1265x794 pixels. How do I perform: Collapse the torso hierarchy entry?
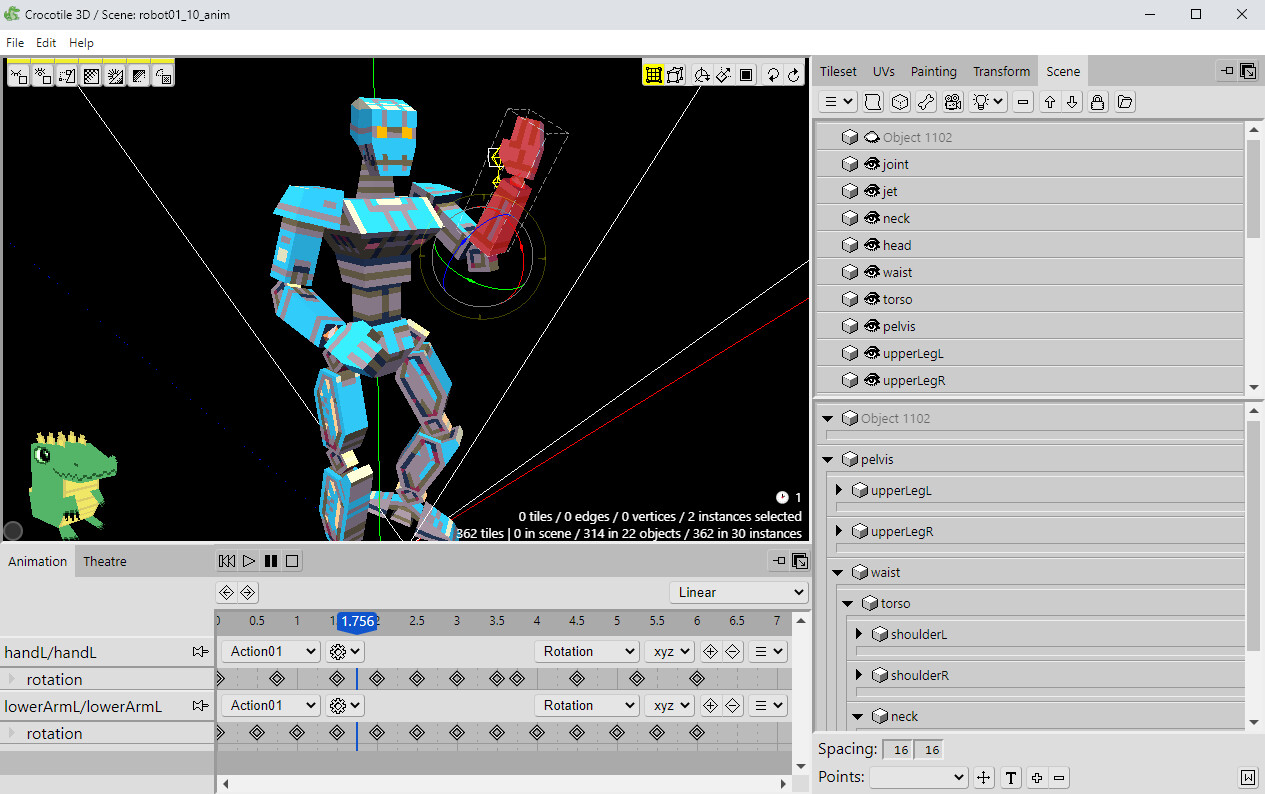[847, 602]
